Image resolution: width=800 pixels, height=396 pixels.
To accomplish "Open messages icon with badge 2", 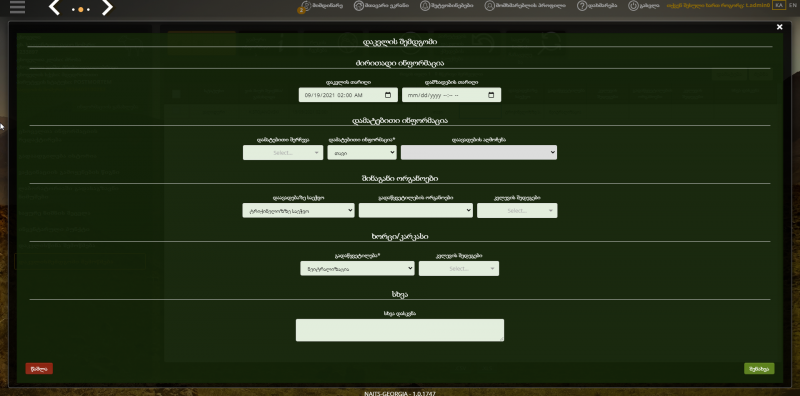I will pos(305,6).
